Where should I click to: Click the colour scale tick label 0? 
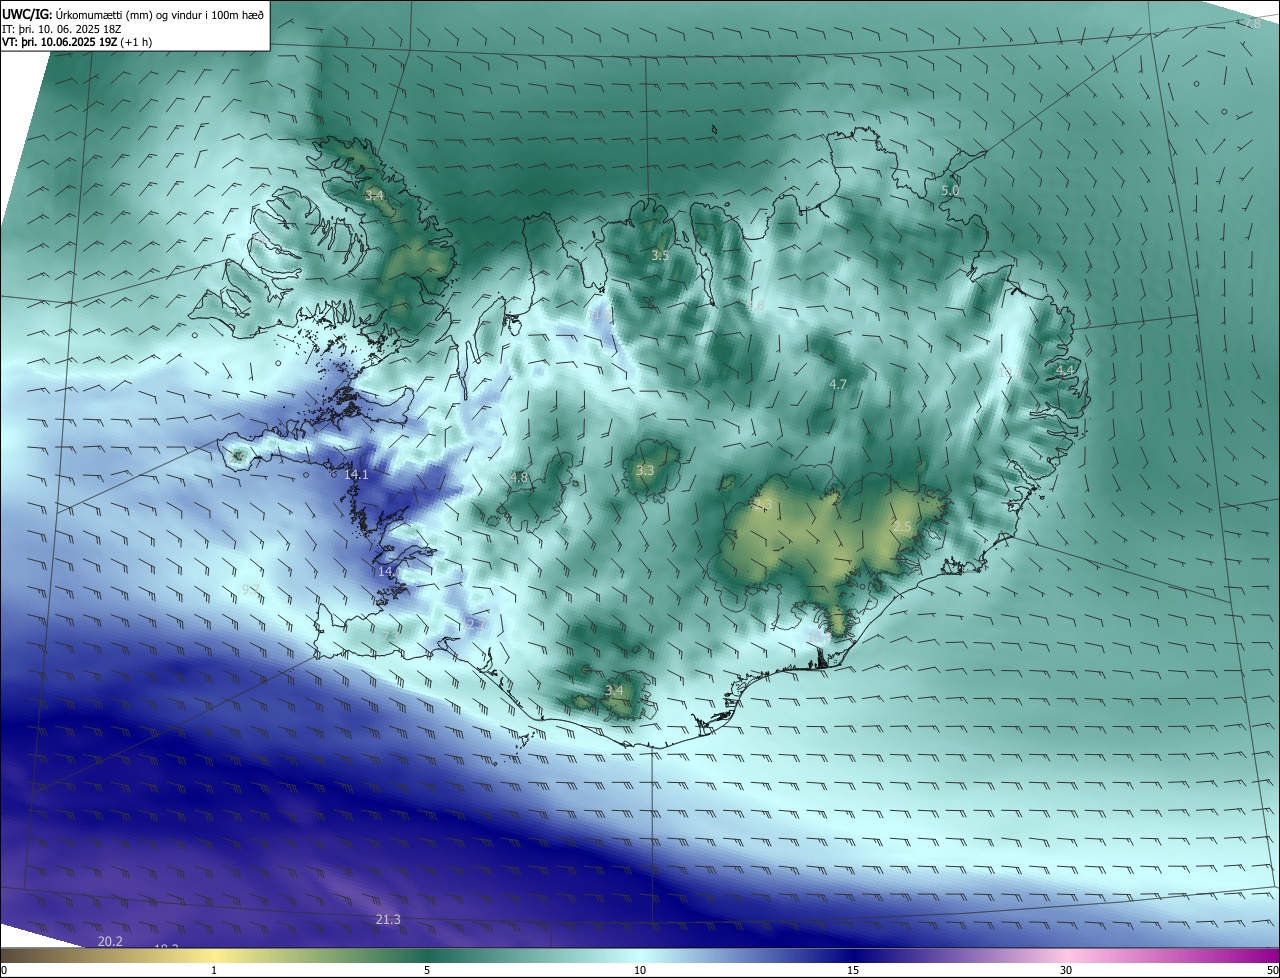4,970
